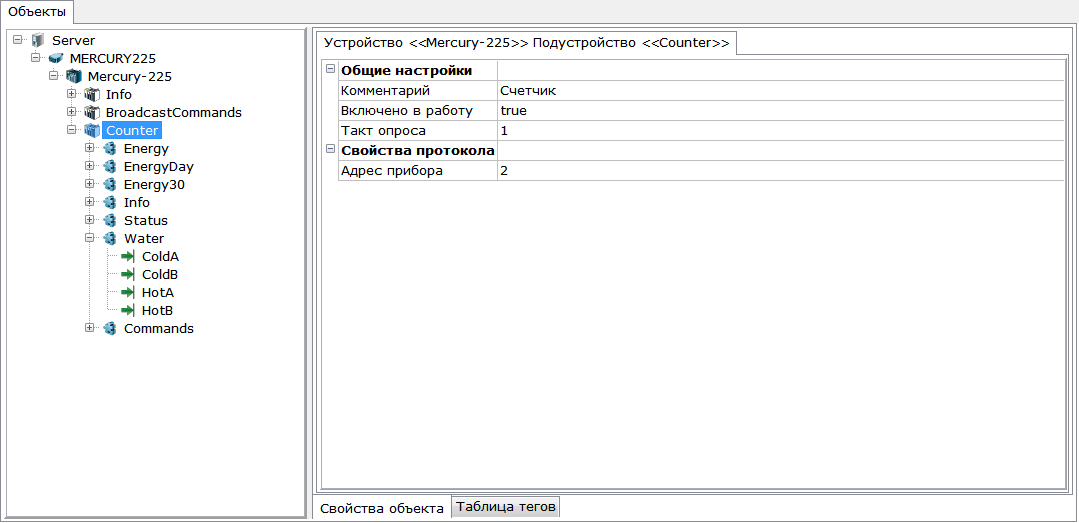Select the Commands group icon

(109, 328)
